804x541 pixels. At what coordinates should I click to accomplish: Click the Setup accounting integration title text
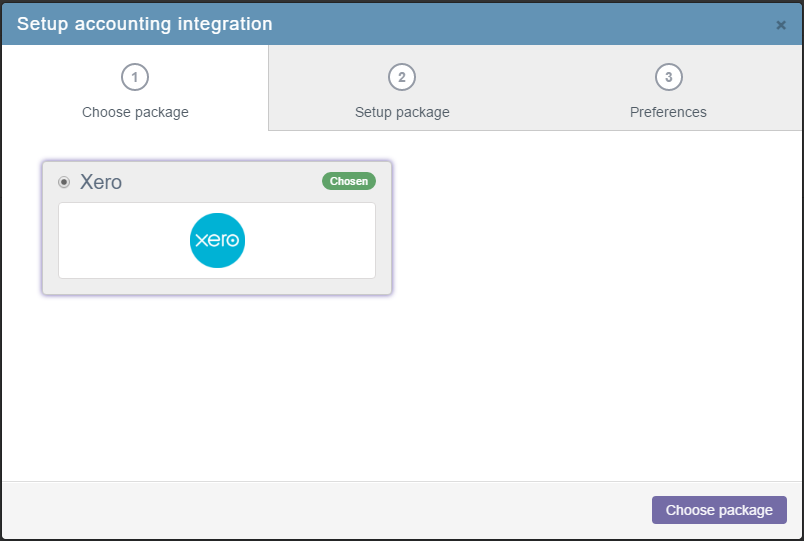[x=145, y=24]
